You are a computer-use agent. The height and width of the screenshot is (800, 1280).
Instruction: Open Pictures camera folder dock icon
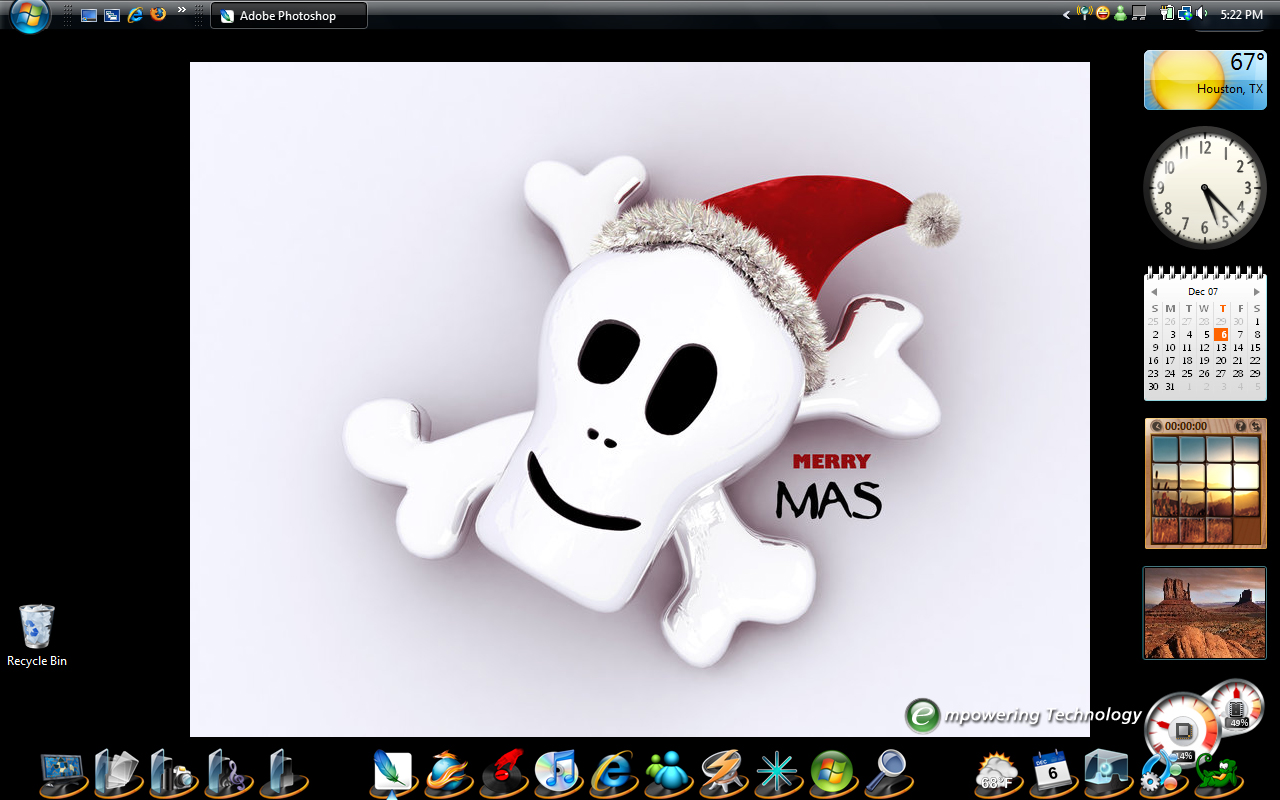coord(173,772)
